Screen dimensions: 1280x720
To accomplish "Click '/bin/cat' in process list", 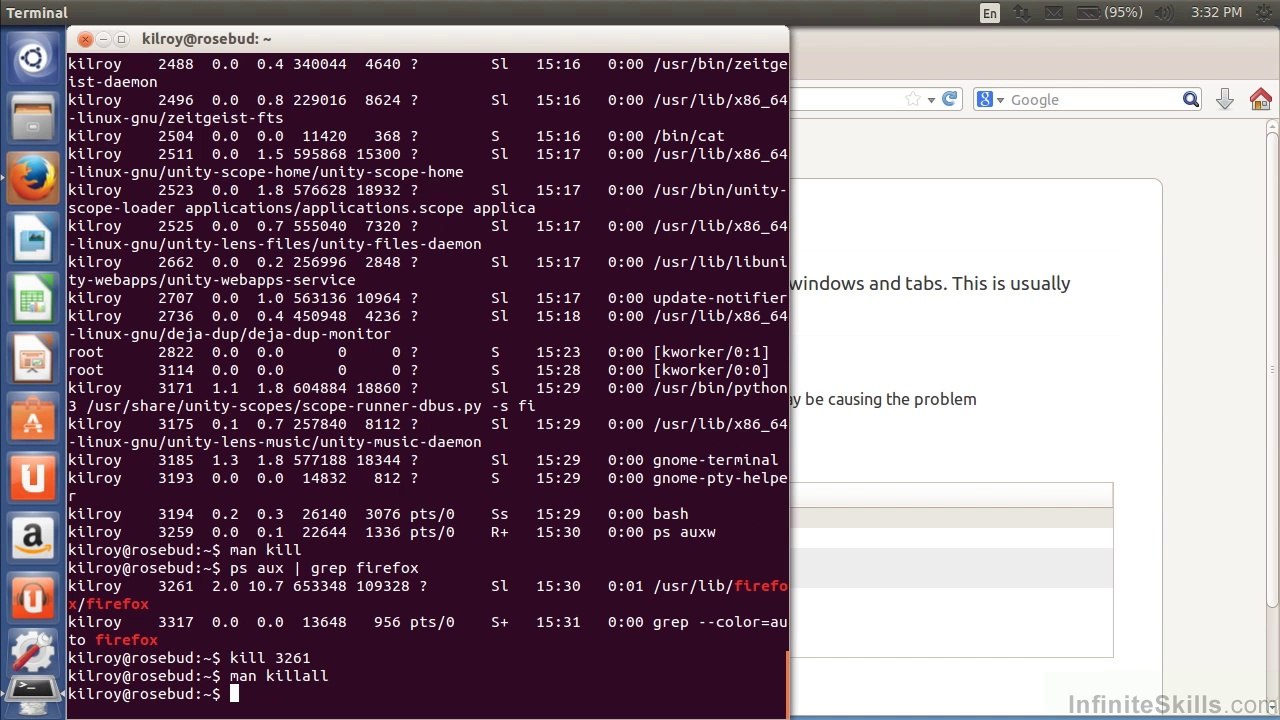I will click(x=689, y=136).
